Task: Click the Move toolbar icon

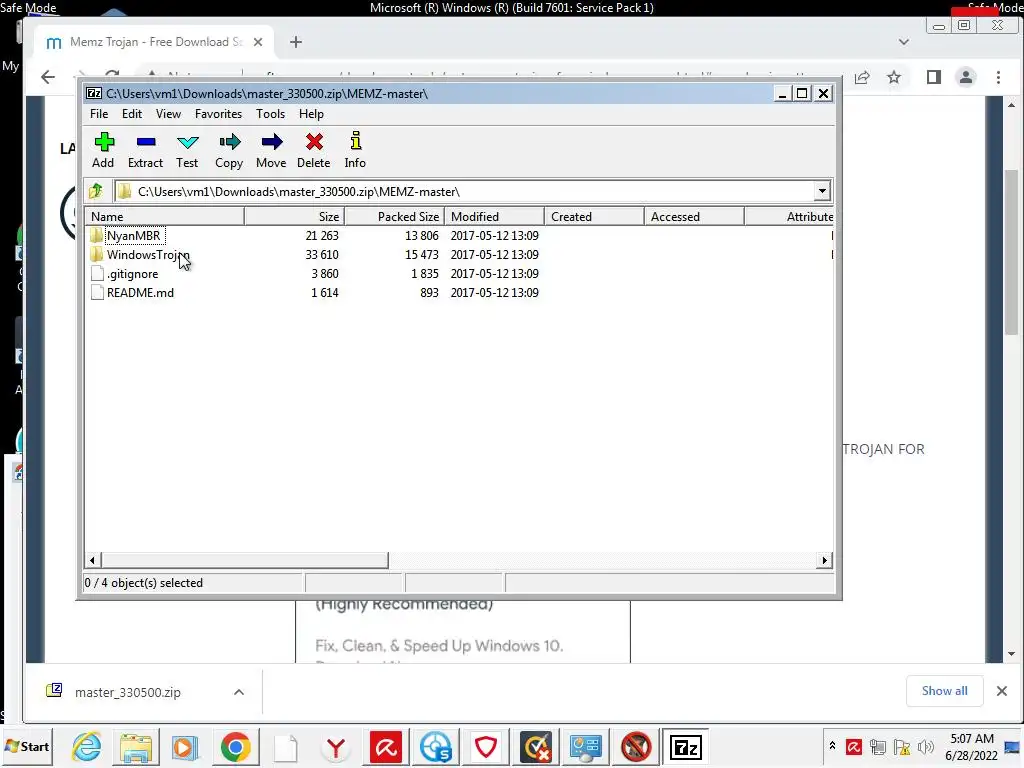Action: 271,150
